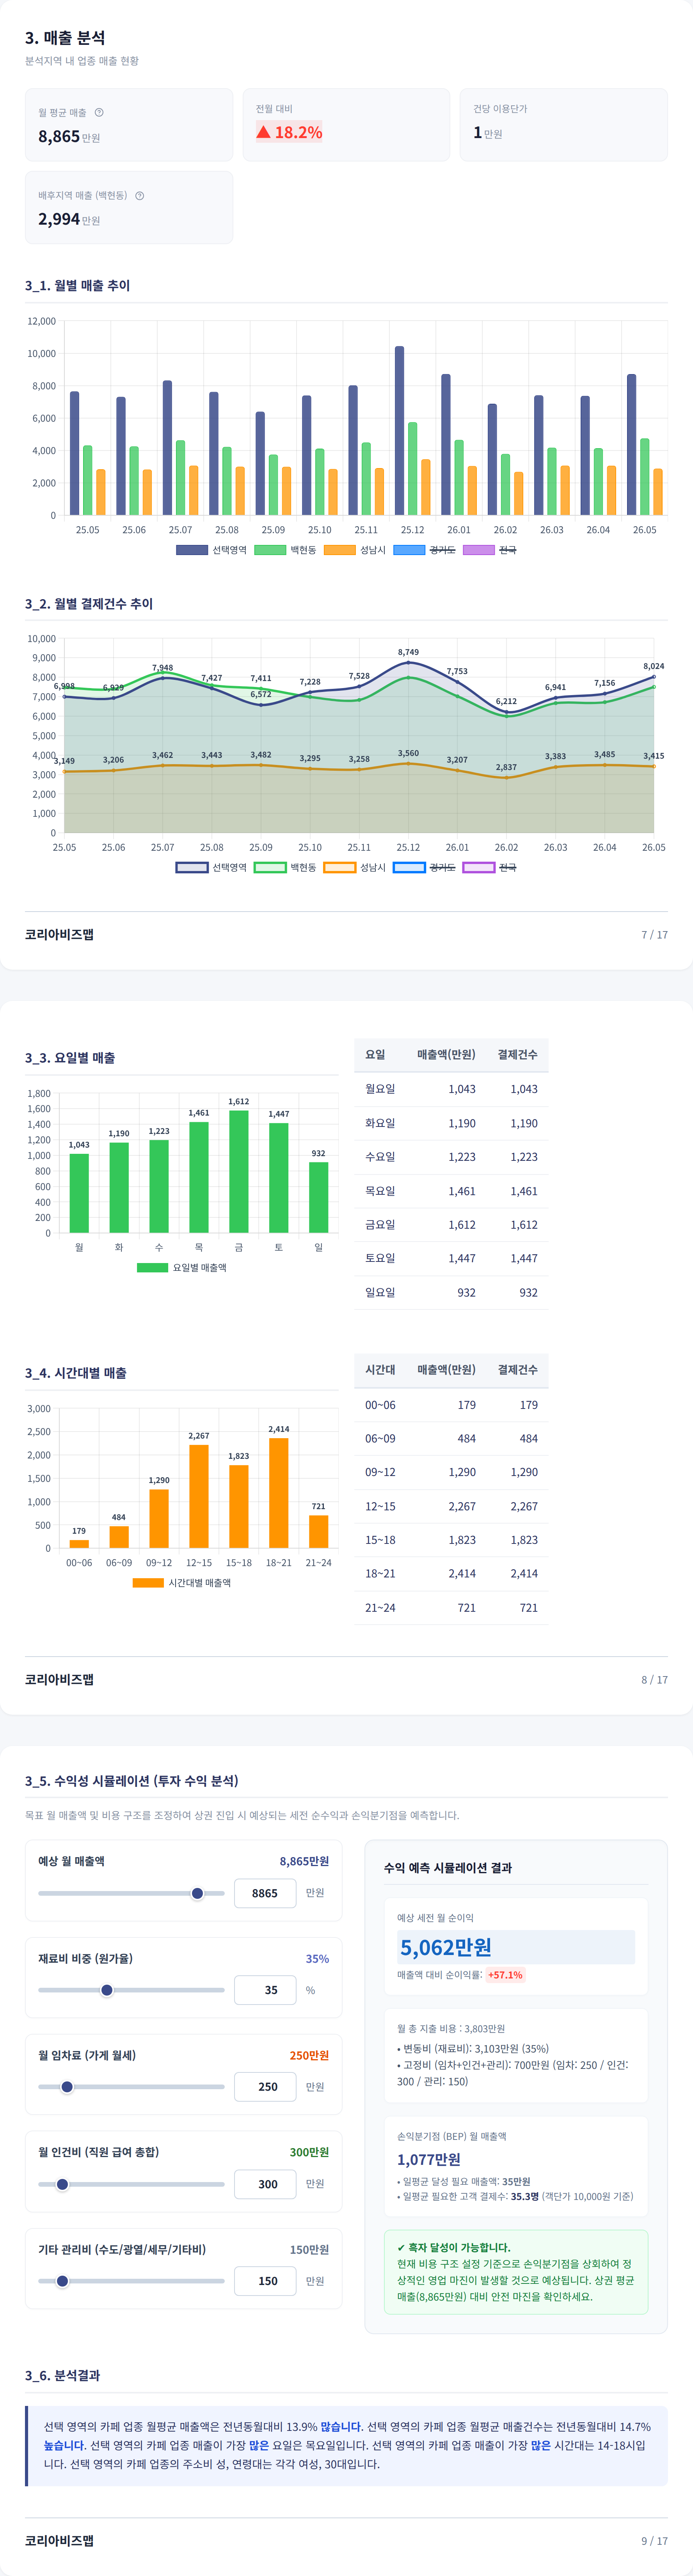Click the page number 9 / 17
The image size is (693, 2576).
click(x=654, y=2541)
